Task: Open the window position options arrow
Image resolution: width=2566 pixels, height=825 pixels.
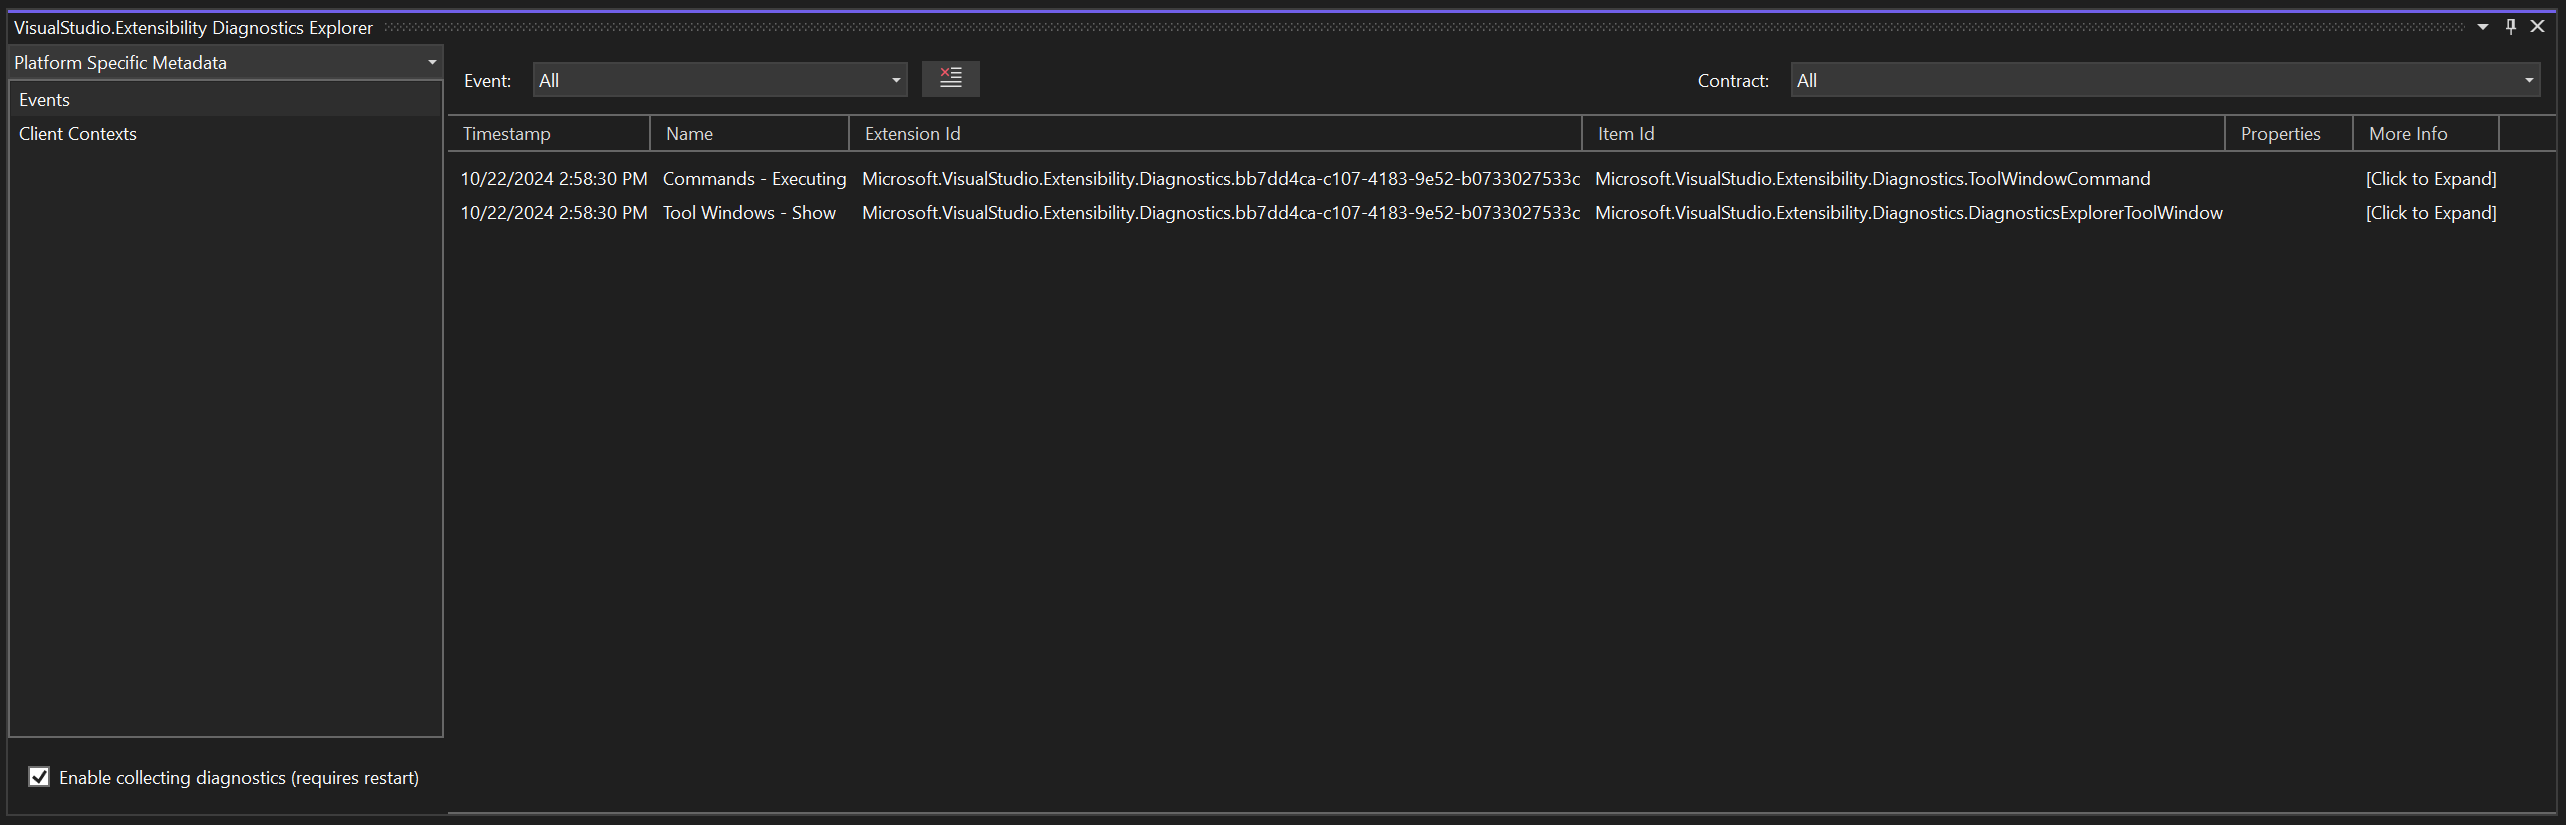Action: pos(2483,27)
